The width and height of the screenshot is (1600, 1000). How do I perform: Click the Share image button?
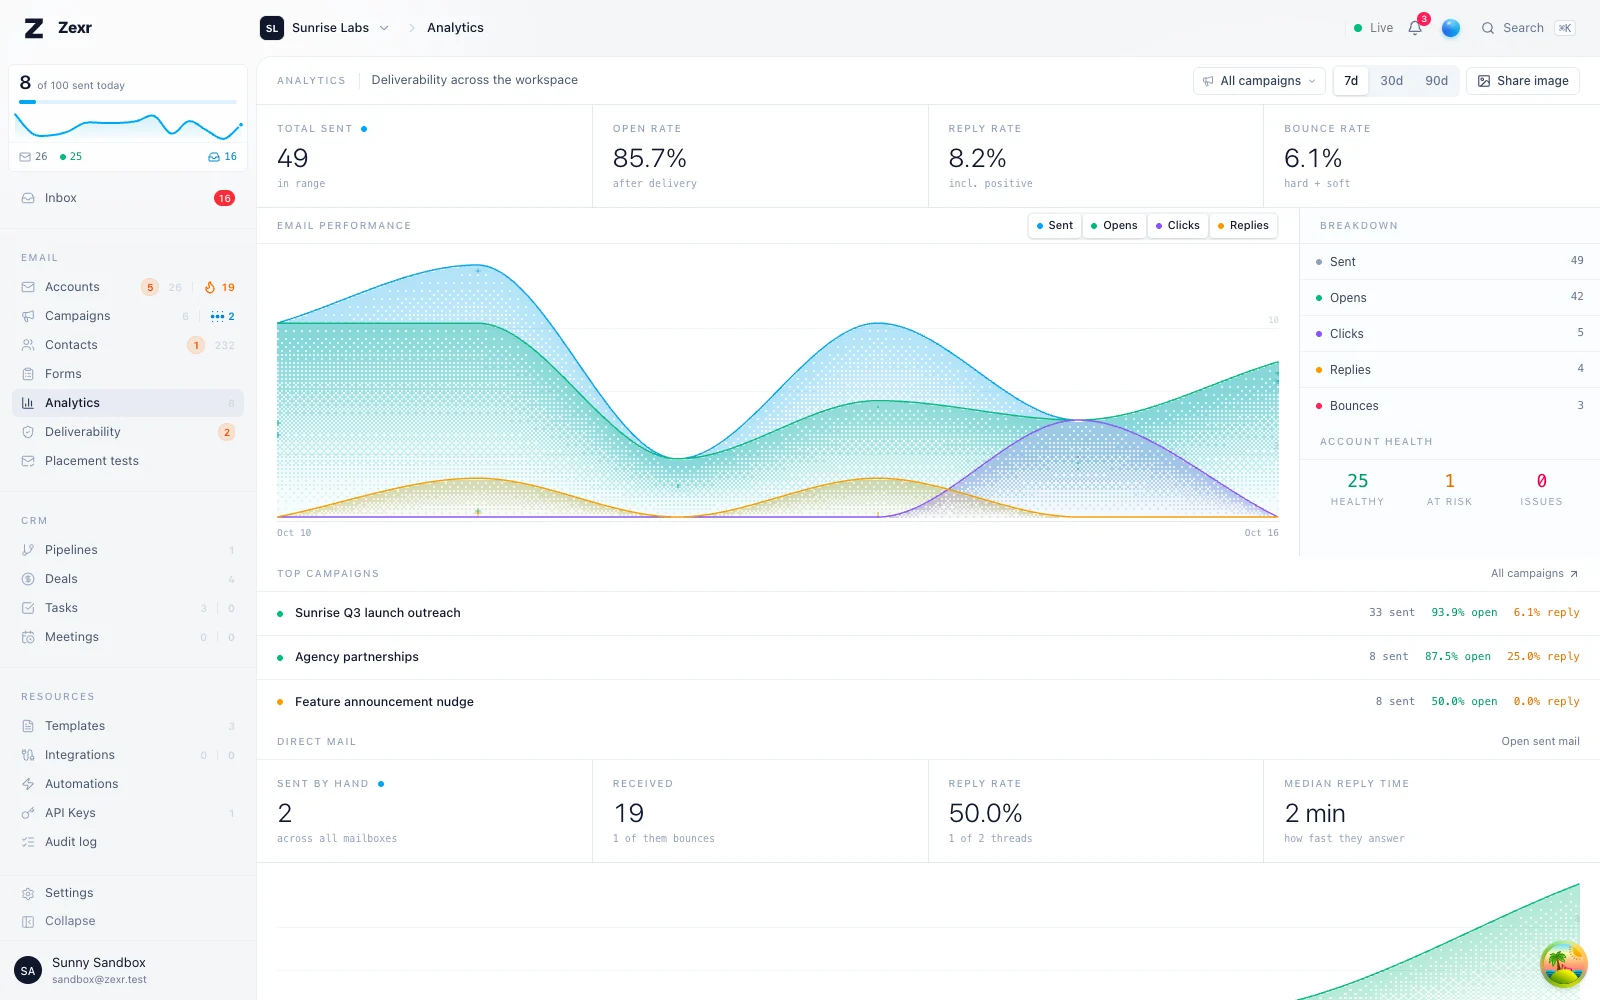[1522, 81]
